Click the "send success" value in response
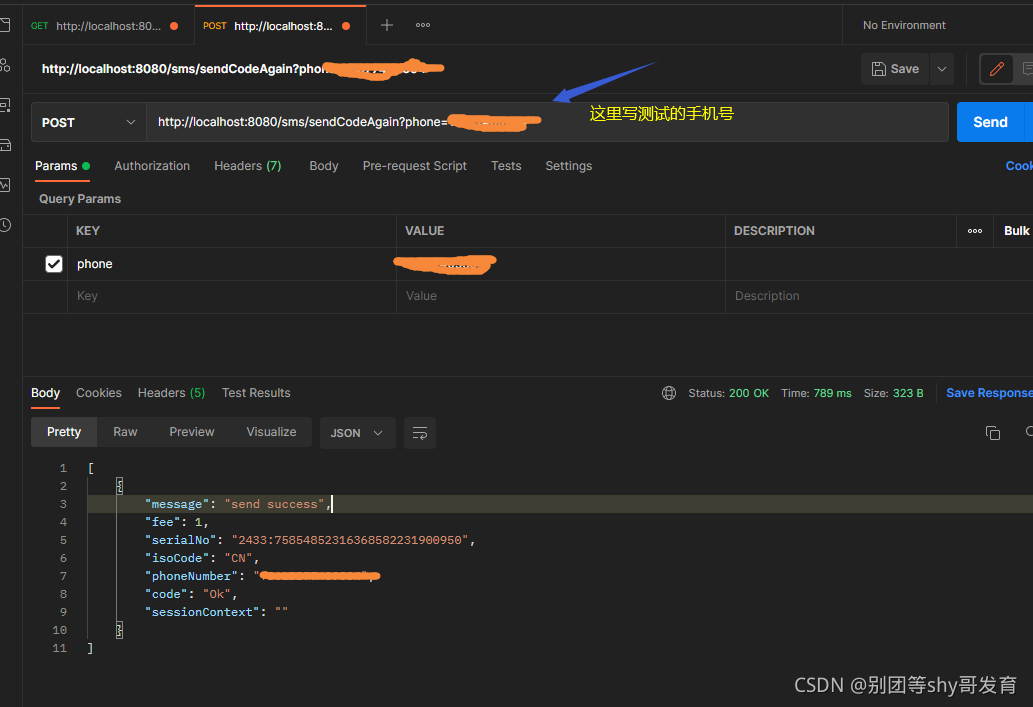Image resolution: width=1033 pixels, height=707 pixels. pyautogui.click(x=275, y=505)
